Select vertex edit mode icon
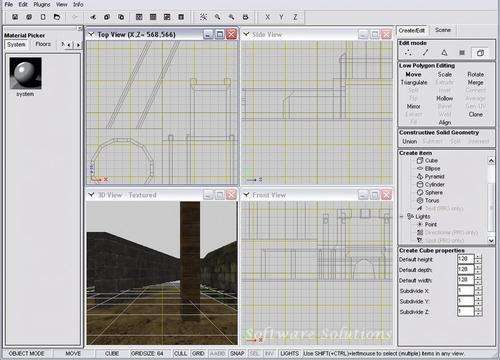 (x=408, y=53)
